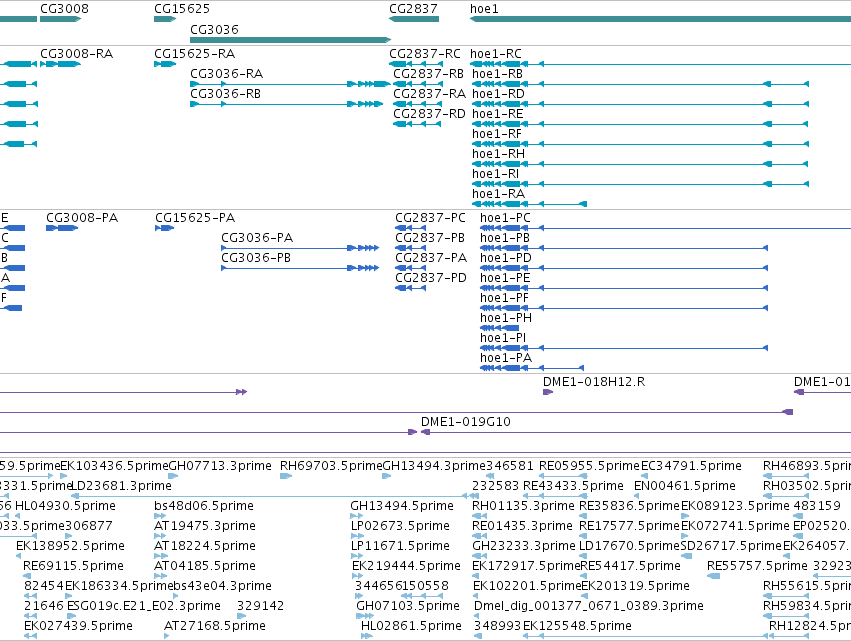This screenshot has width=851, height=641.
Task: Select EST EN00461.5prime
Action: pyautogui.click(x=685, y=486)
